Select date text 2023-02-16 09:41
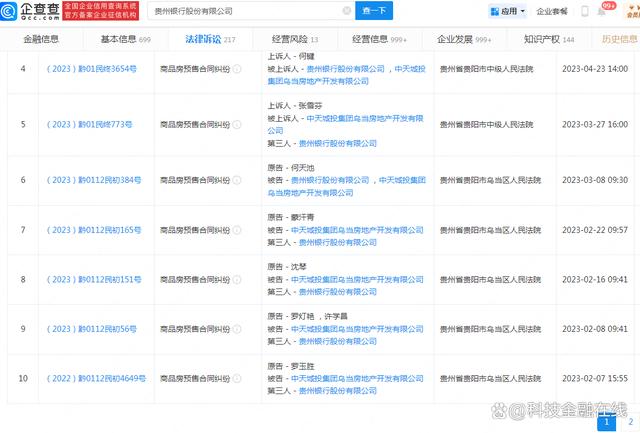This screenshot has width=640, height=433. click(x=595, y=280)
